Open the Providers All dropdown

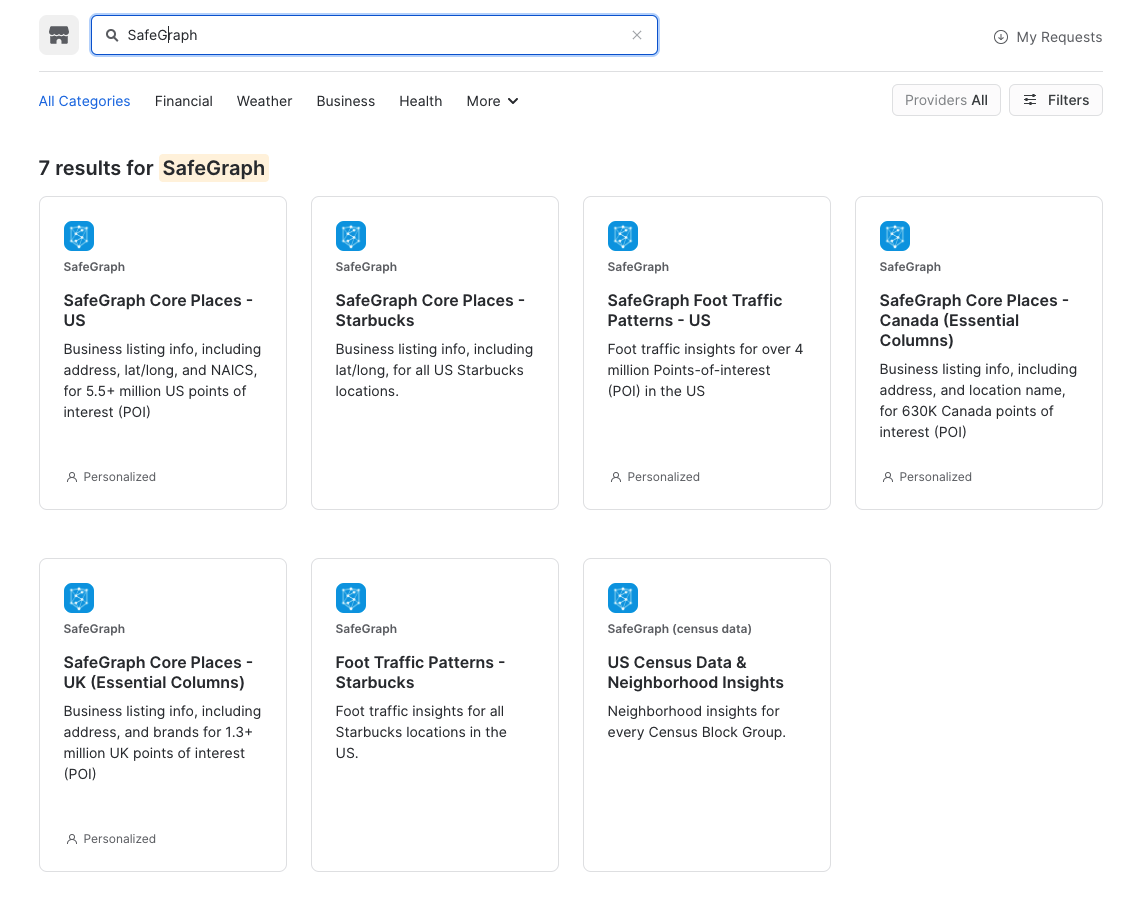945,100
